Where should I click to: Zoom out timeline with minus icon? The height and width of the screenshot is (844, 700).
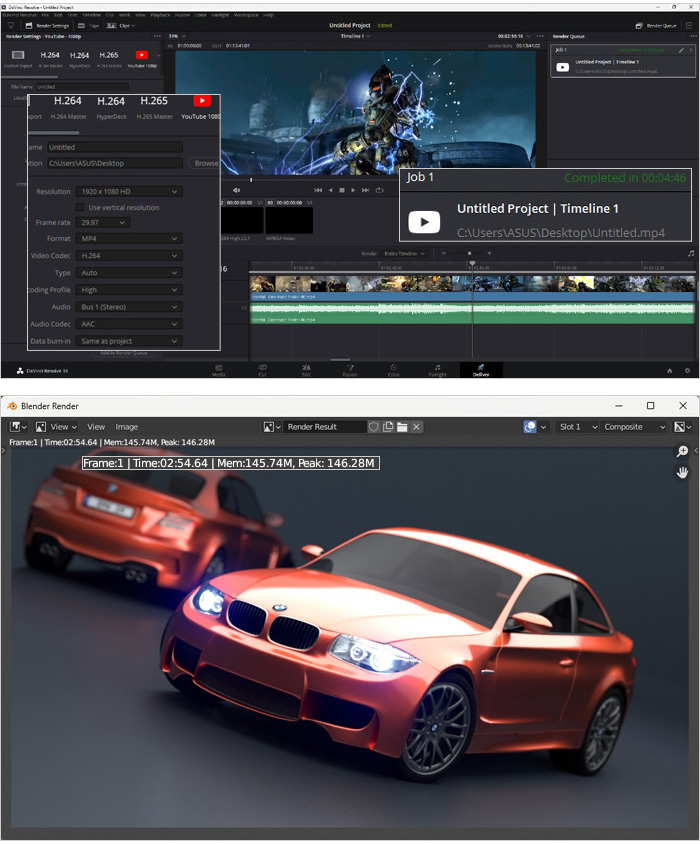[444, 253]
